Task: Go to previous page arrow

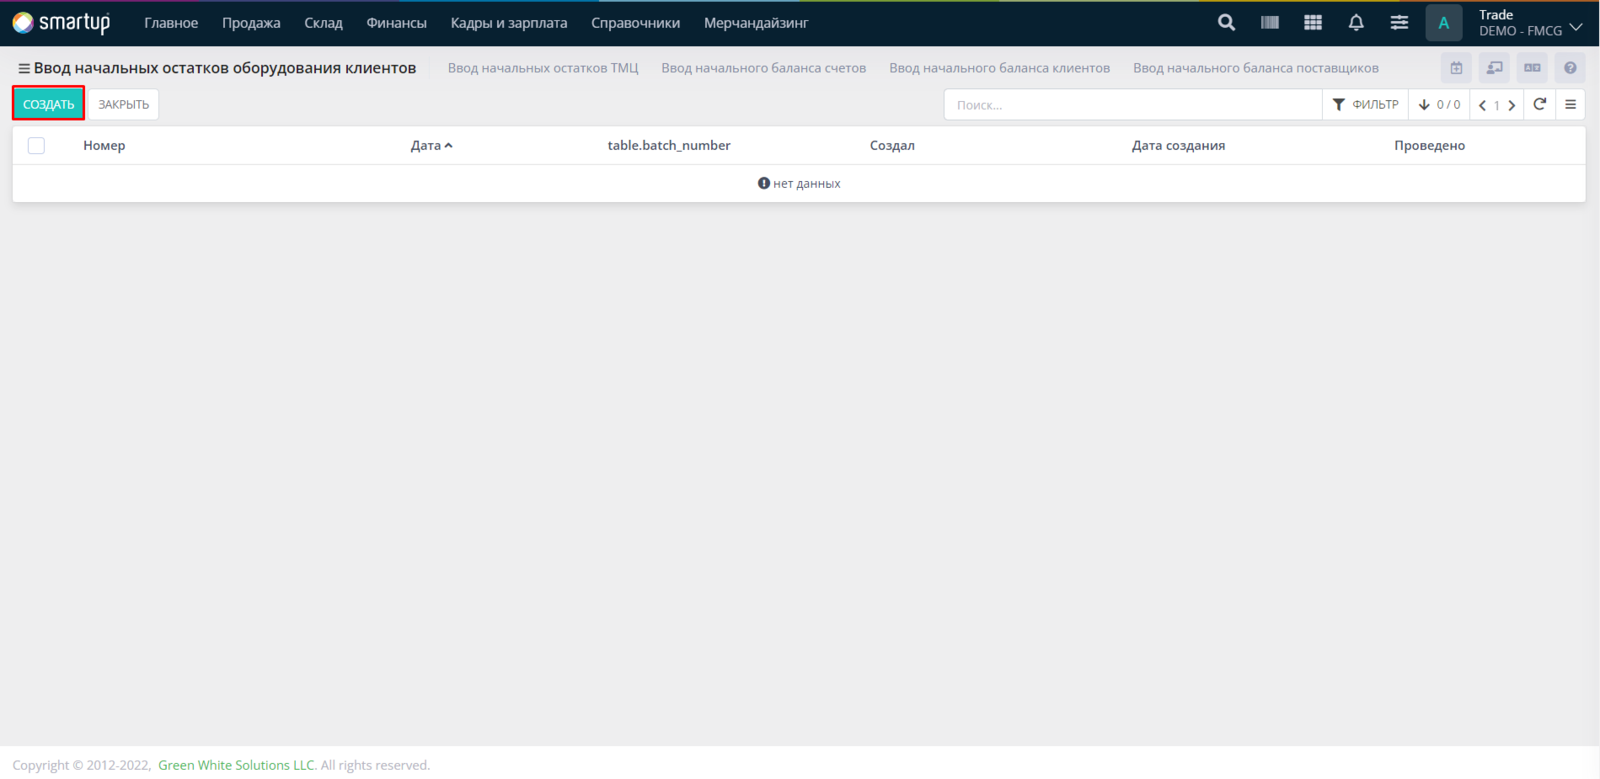Action: (1482, 105)
